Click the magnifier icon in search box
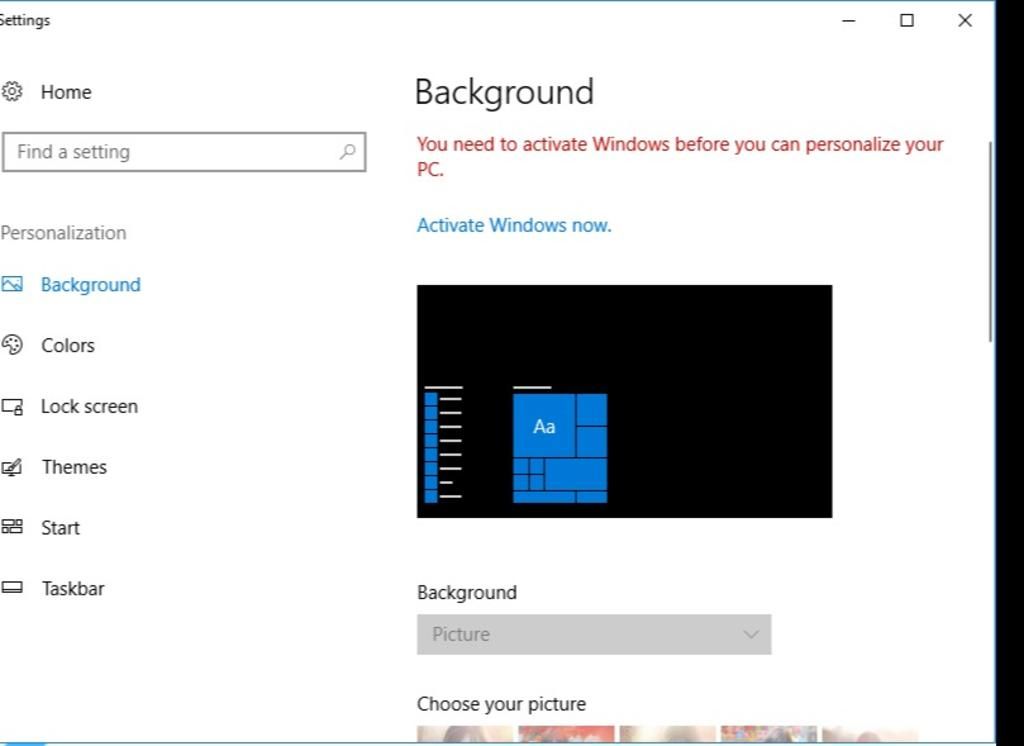The height and width of the screenshot is (746, 1024). coord(347,152)
